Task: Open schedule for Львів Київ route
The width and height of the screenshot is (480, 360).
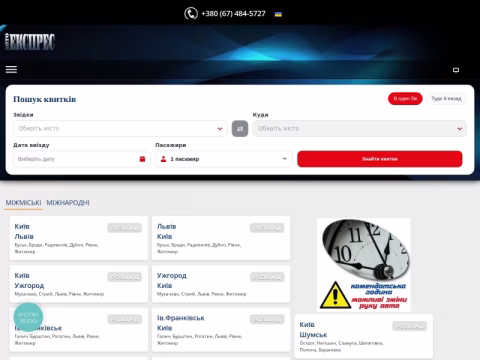Action: (267, 228)
